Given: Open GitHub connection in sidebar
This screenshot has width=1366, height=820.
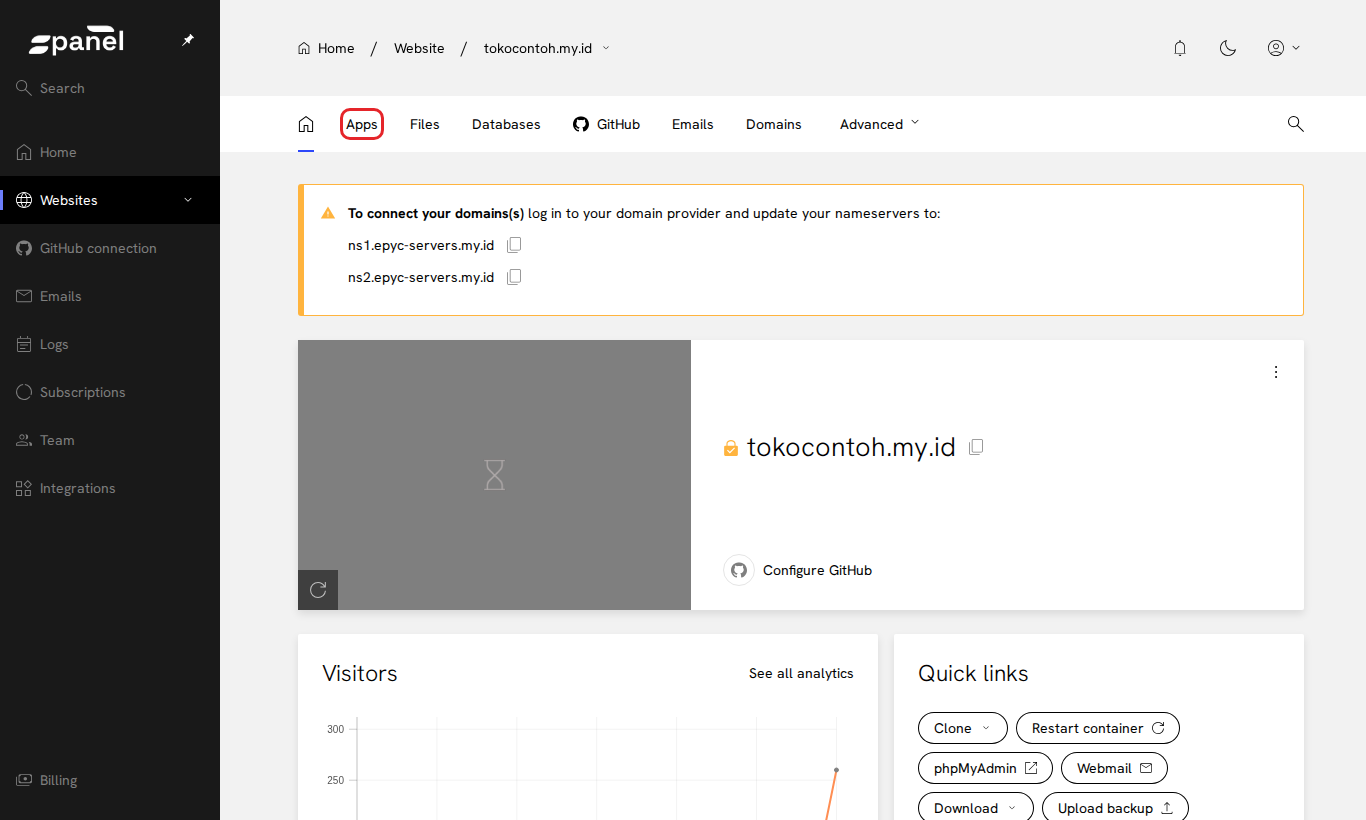Looking at the screenshot, I should click(110, 248).
